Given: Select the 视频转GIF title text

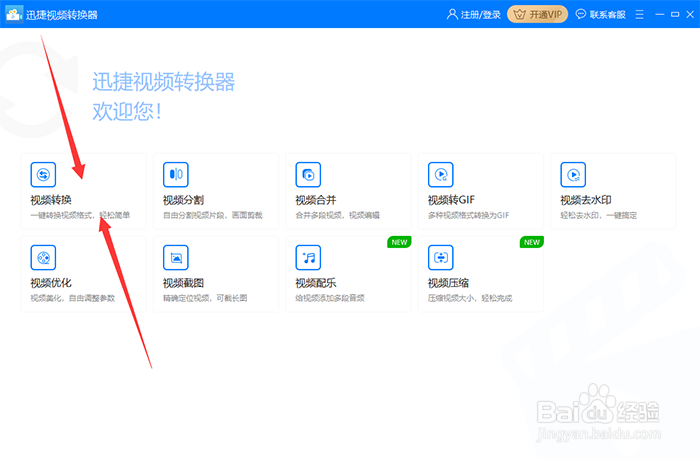Looking at the screenshot, I should (x=451, y=200).
